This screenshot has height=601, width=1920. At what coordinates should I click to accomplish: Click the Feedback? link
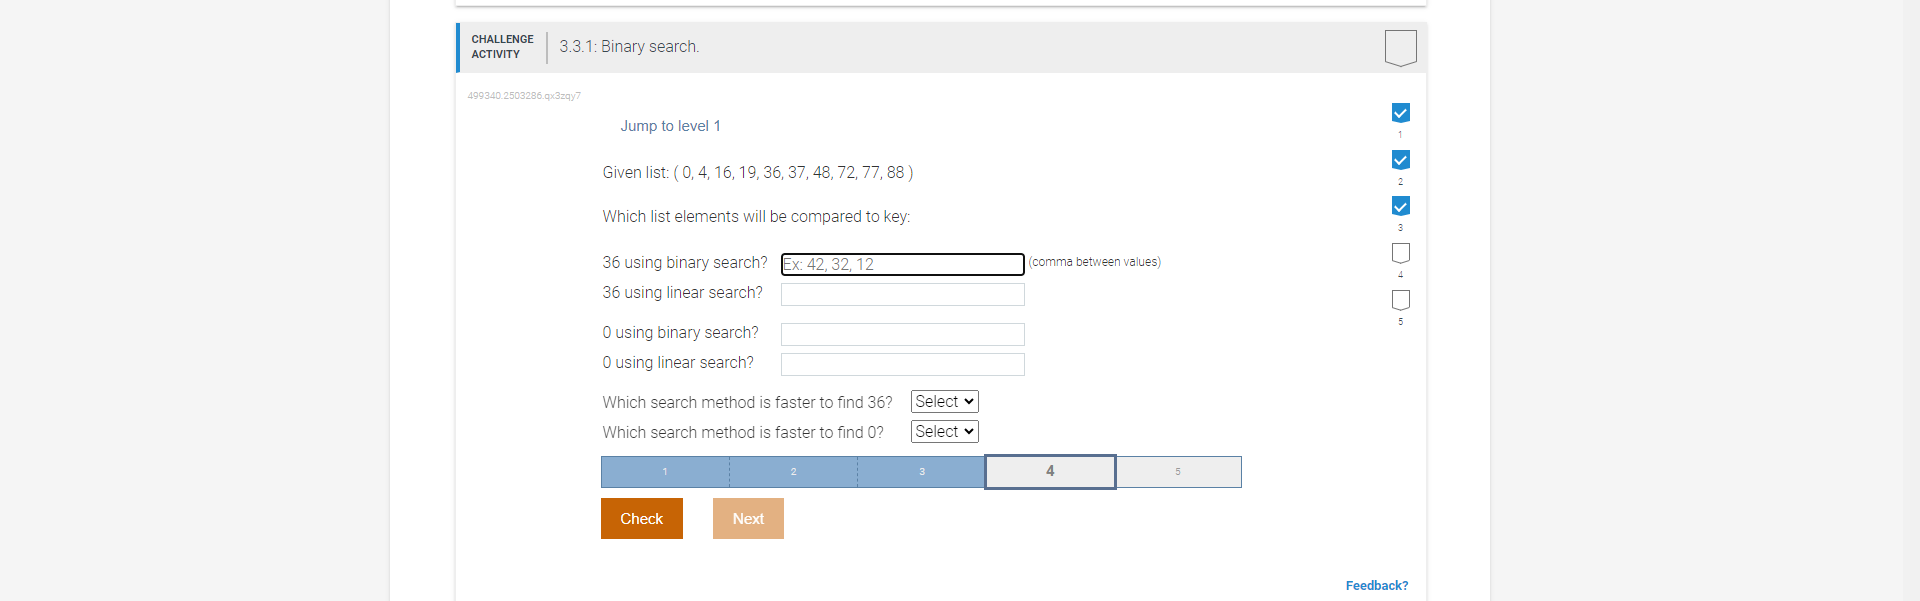tap(1376, 585)
